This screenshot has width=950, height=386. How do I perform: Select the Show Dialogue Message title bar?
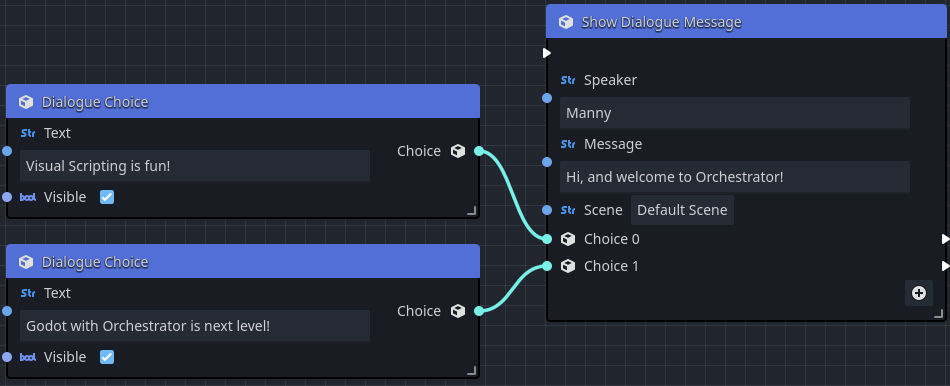pos(746,22)
